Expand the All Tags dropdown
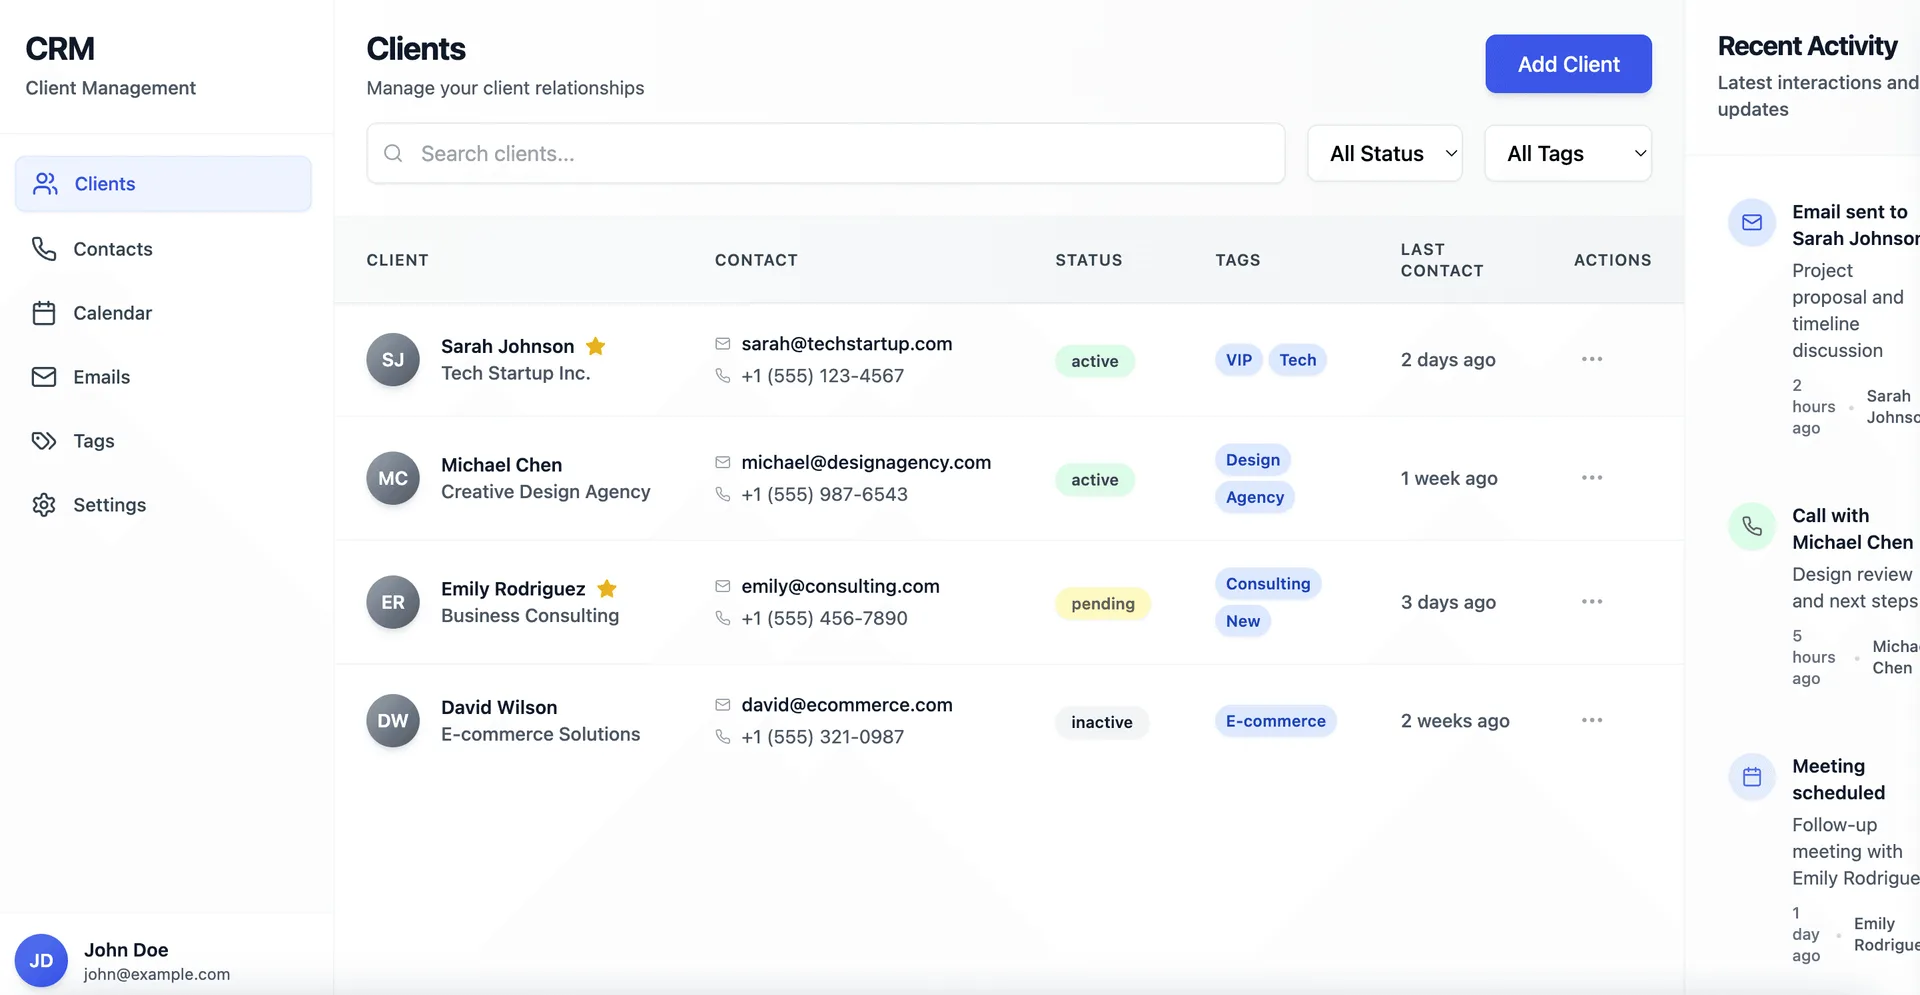This screenshot has width=1920, height=995. pos(1568,153)
